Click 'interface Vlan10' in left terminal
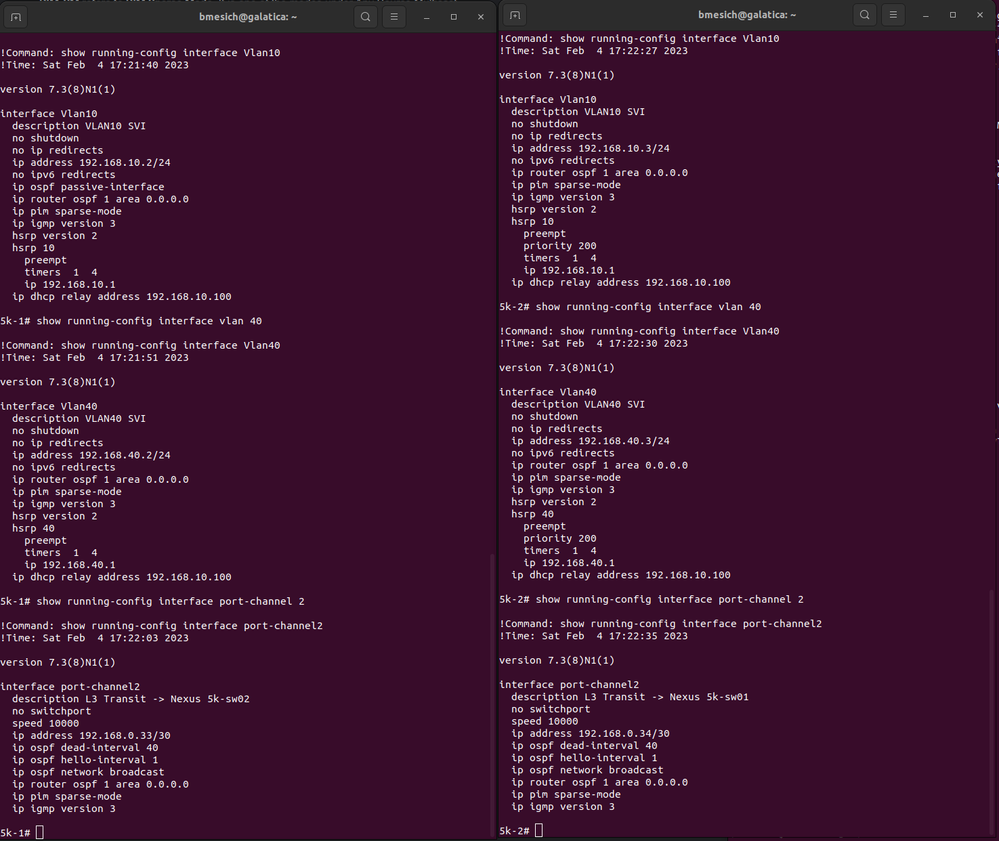The height and width of the screenshot is (841, 999). click(x=48, y=113)
